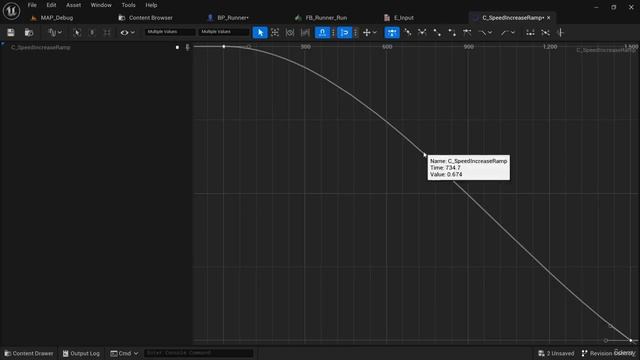Open the Output Log
Image resolution: width=640 pixels, height=360 pixels.
coord(81,353)
